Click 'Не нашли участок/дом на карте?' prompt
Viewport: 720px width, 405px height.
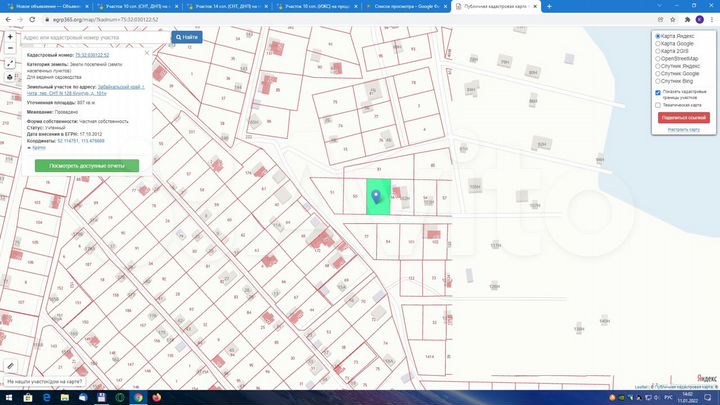coord(45,382)
